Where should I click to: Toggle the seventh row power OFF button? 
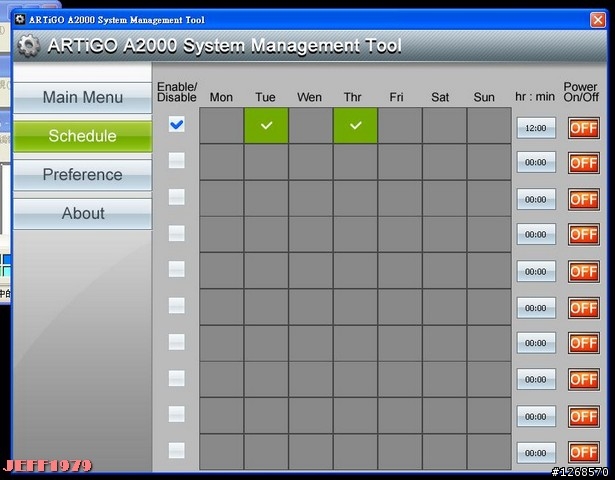584,343
